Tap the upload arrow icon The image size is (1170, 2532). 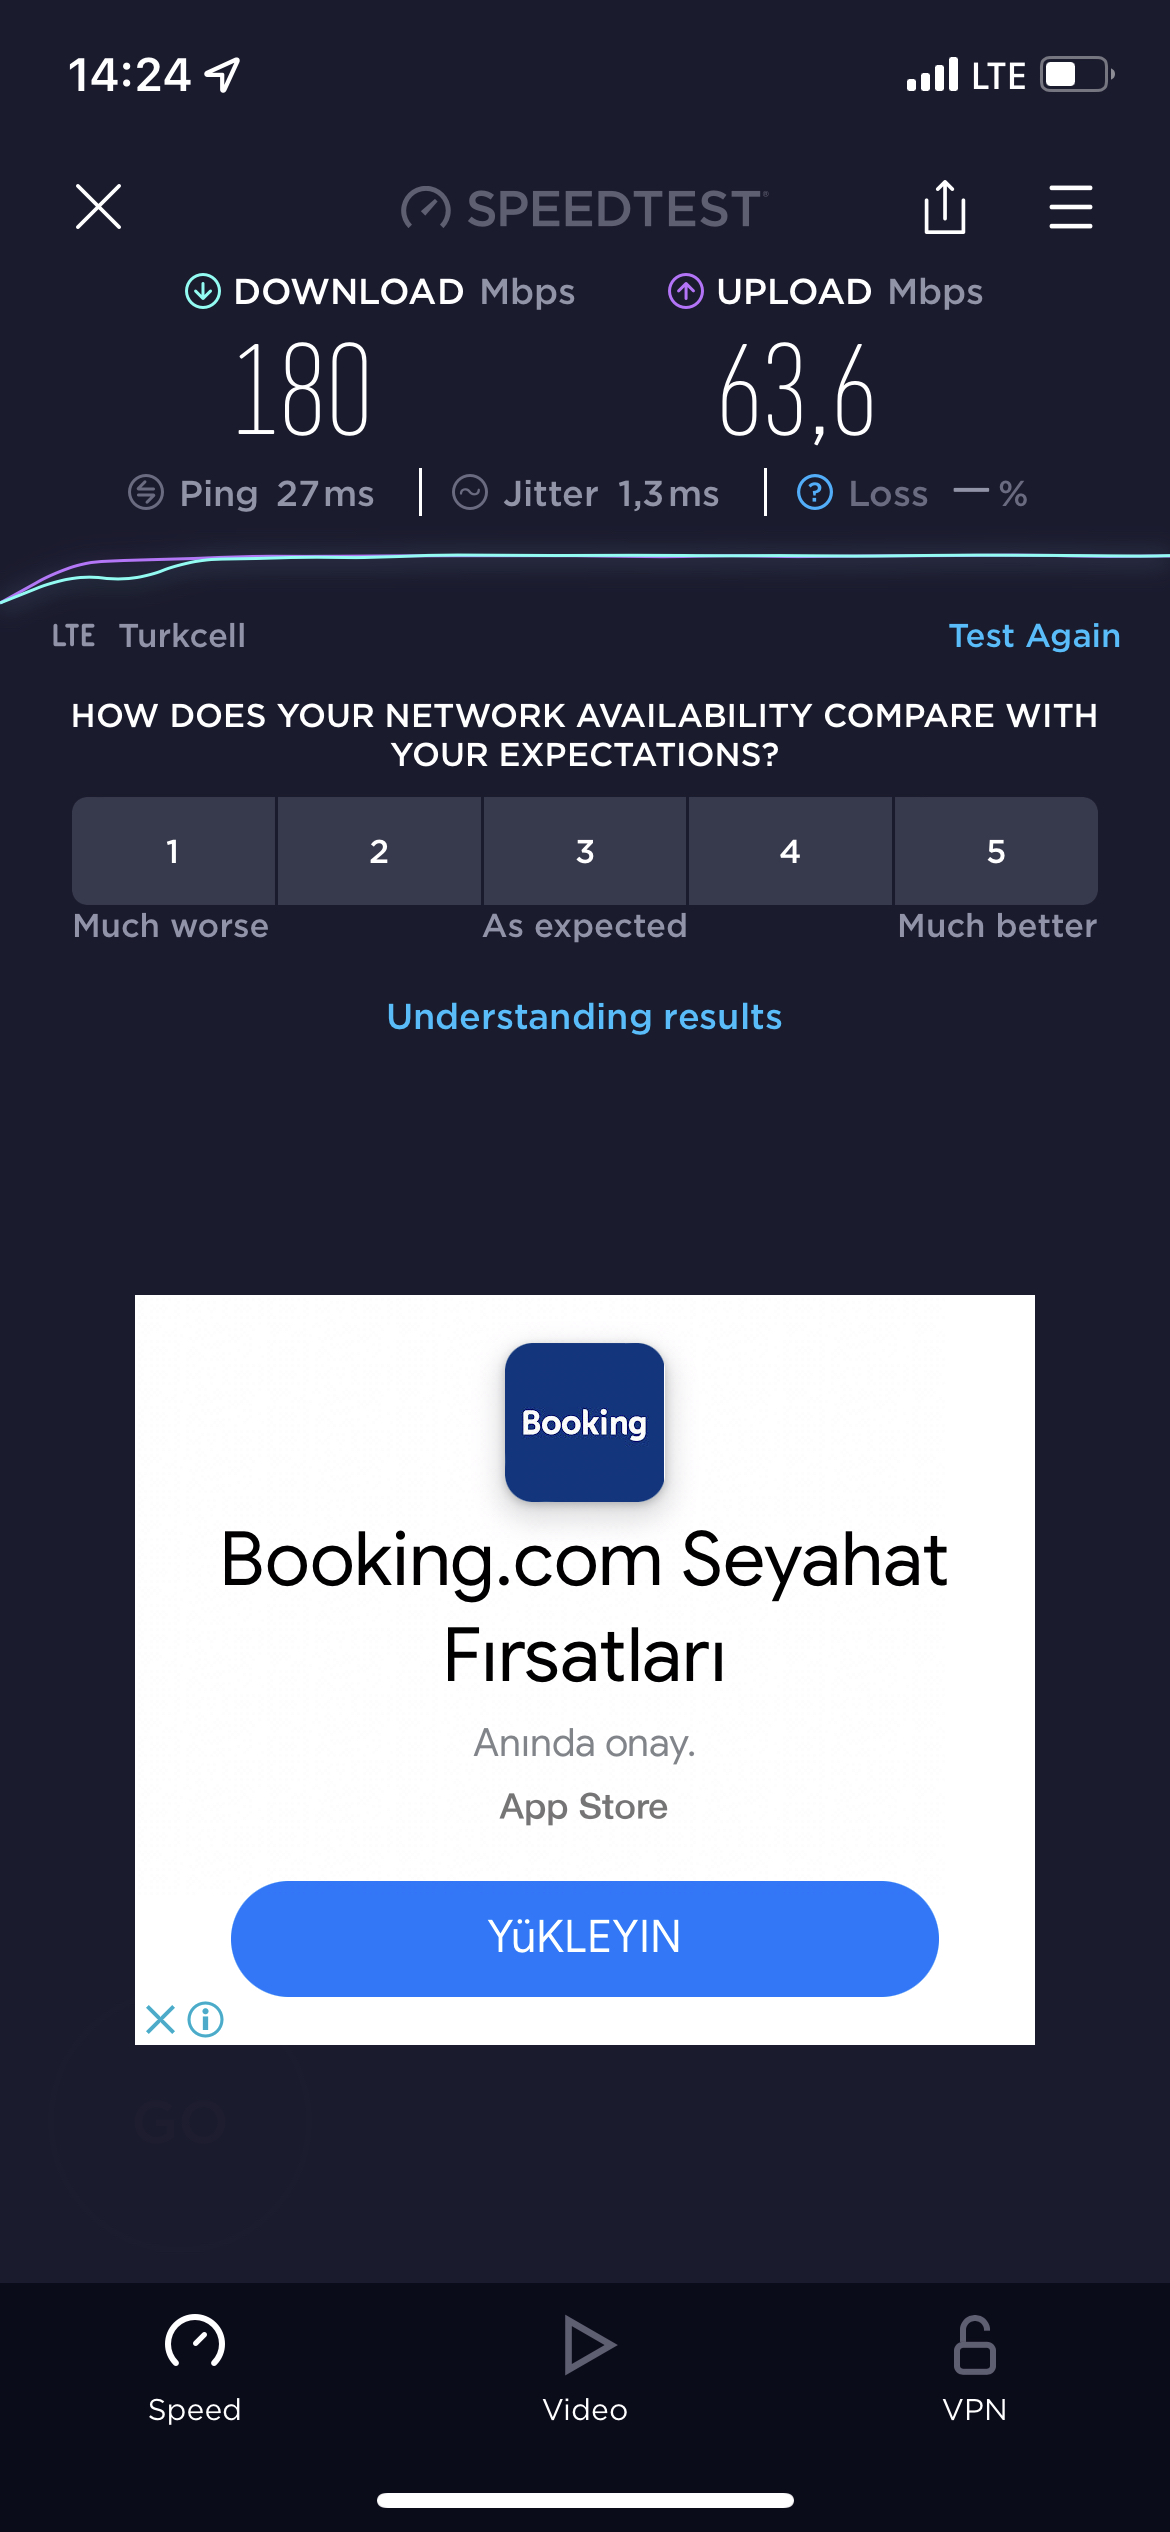click(686, 292)
